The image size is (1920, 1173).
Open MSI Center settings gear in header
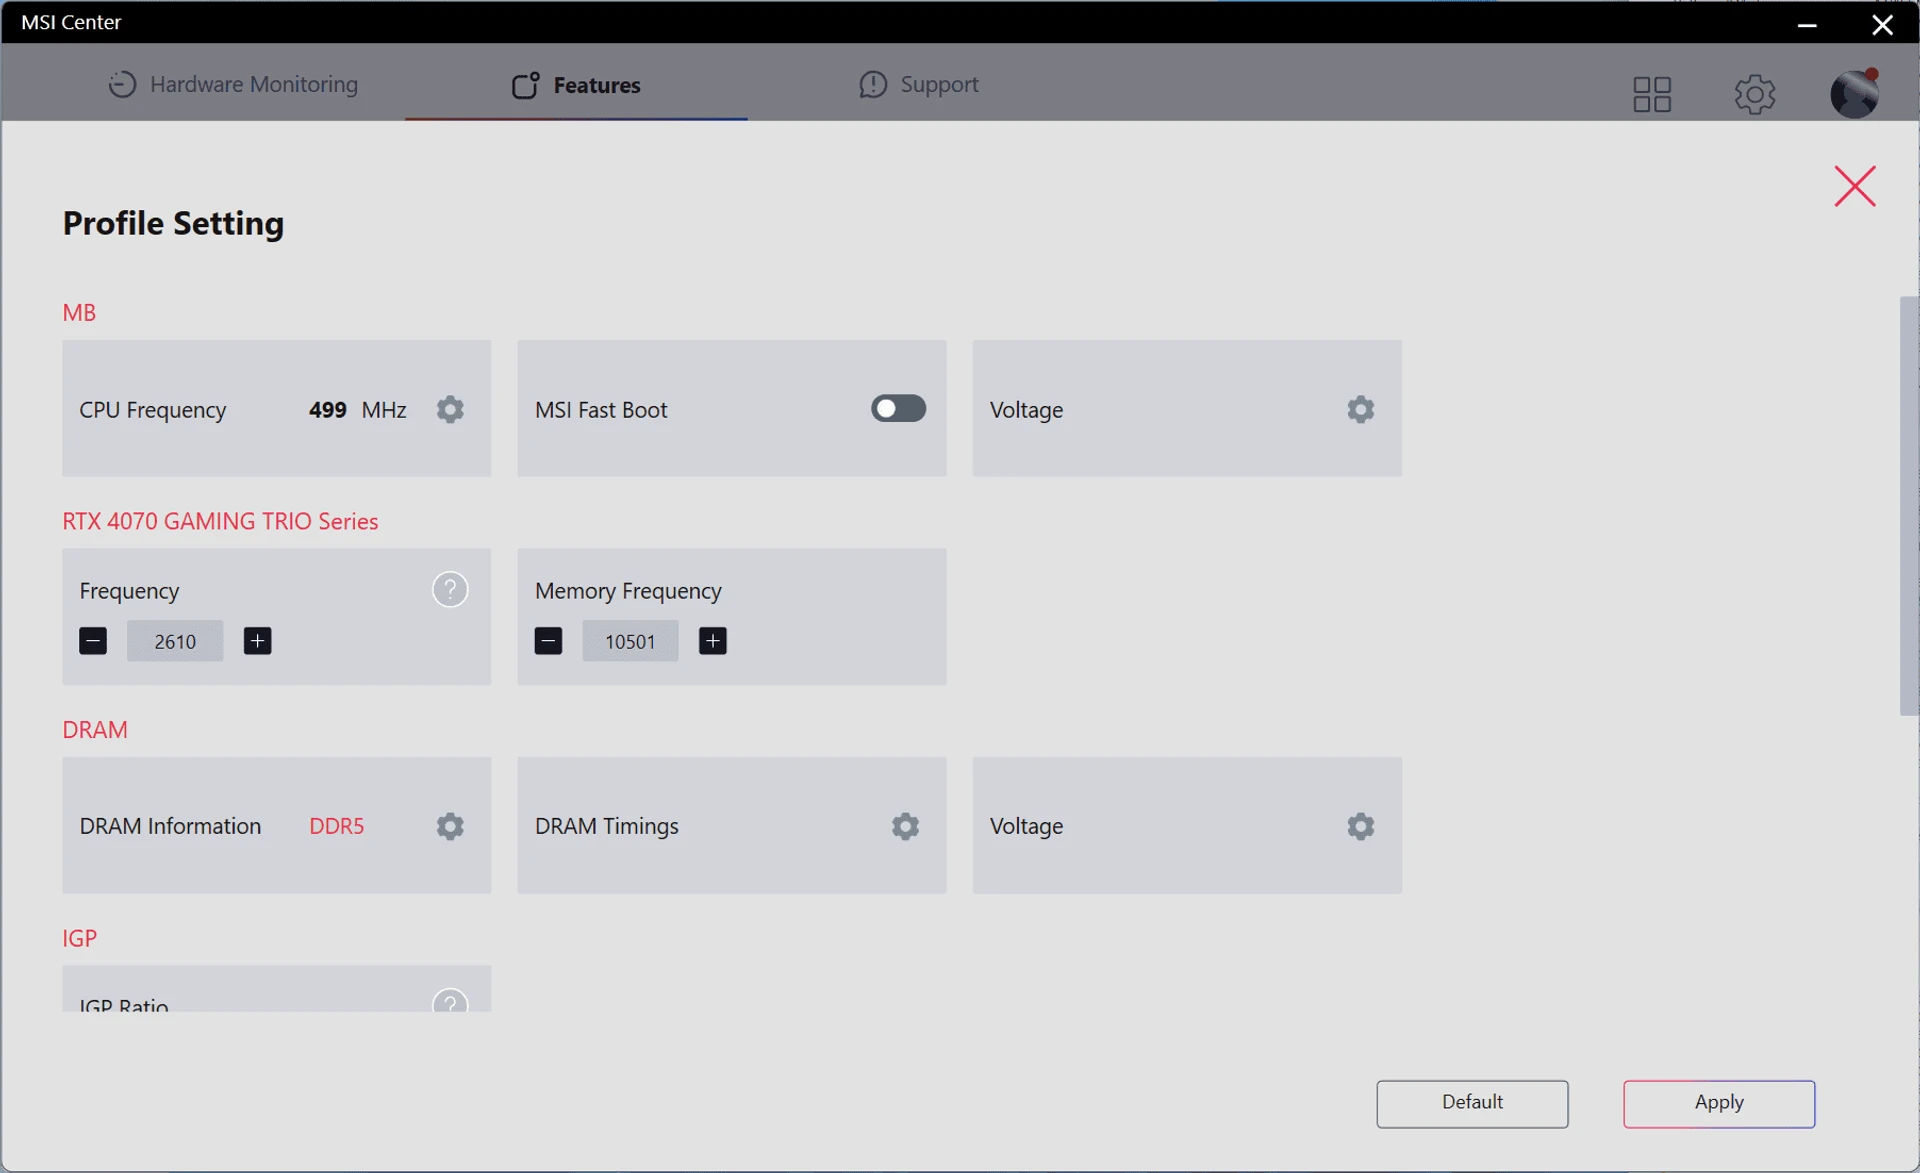[1754, 95]
